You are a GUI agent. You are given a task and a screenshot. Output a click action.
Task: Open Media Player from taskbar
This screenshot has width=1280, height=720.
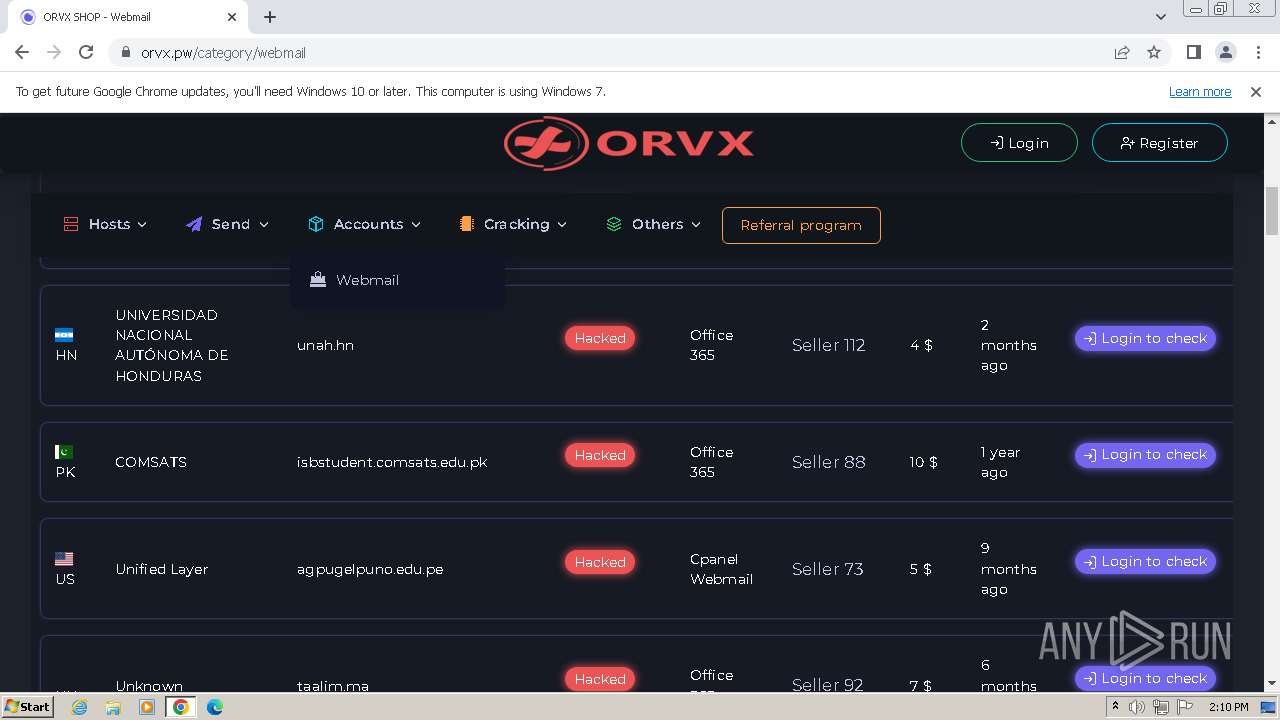(147, 707)
